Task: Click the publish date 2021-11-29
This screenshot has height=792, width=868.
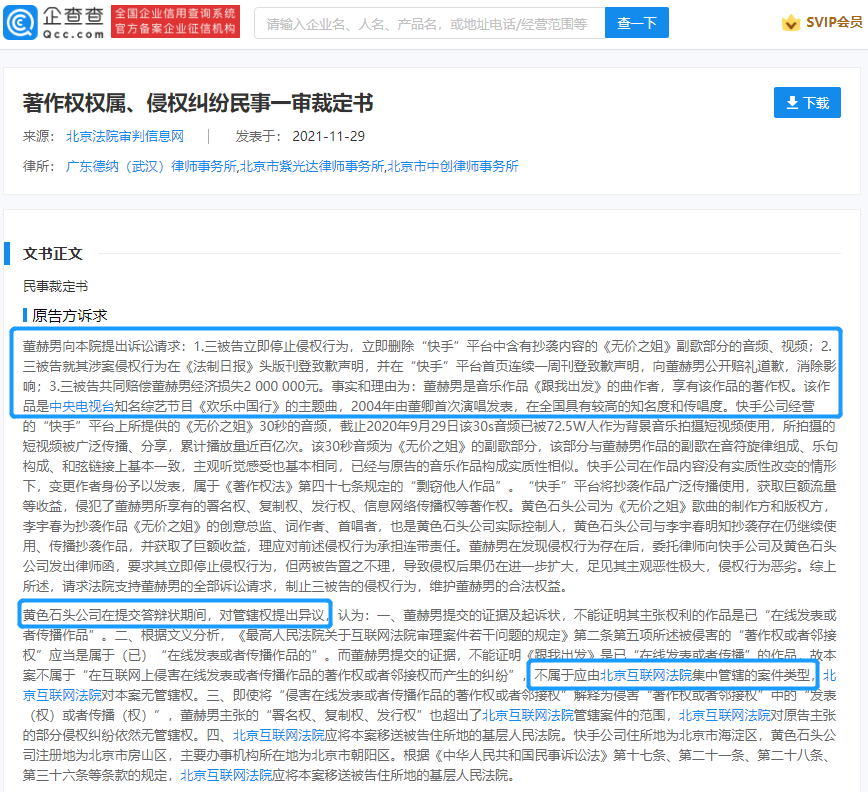Action: (x=328, y=136)
